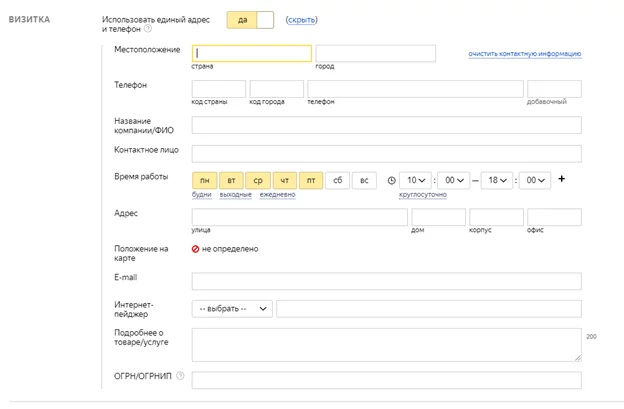Click the круглосуточно link
This screenshot has height=409, width=624.
[x=423, y=195]
